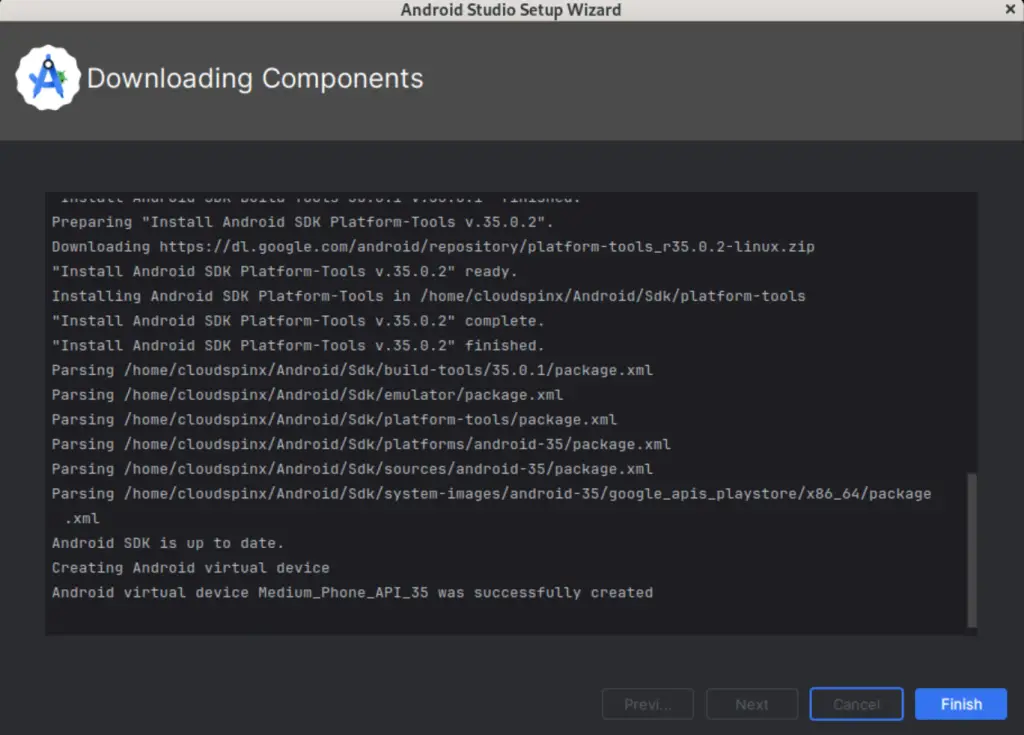Select the build-tools package.xml parsing line
Viewport: 1024px width, 735px height.
coord(351,370)
